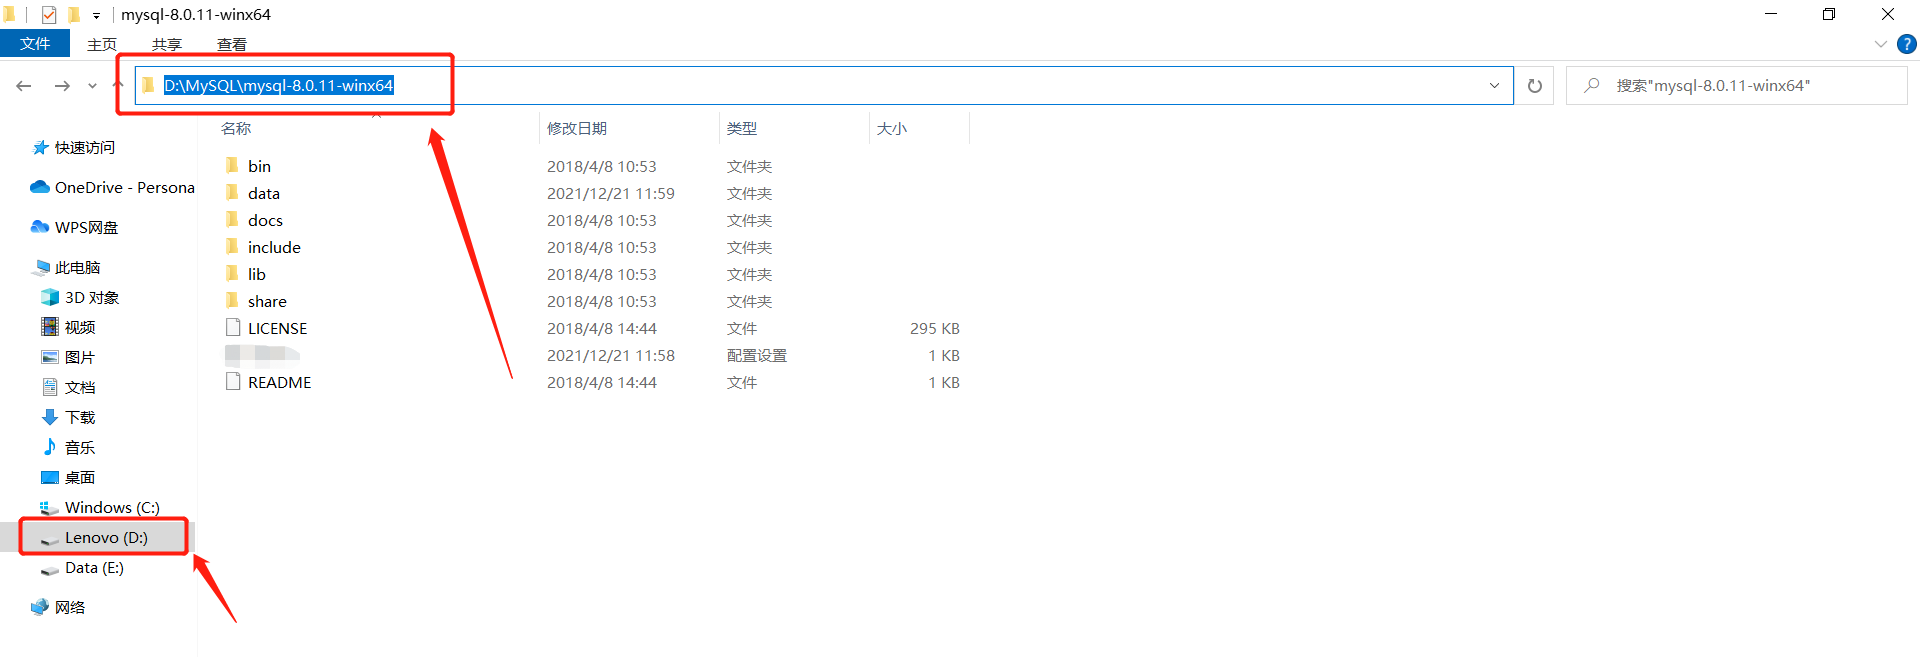The height and width of the screenshot is (657, 1920).
Task: Go forward with the forward arrow
Action: point(62,86)
